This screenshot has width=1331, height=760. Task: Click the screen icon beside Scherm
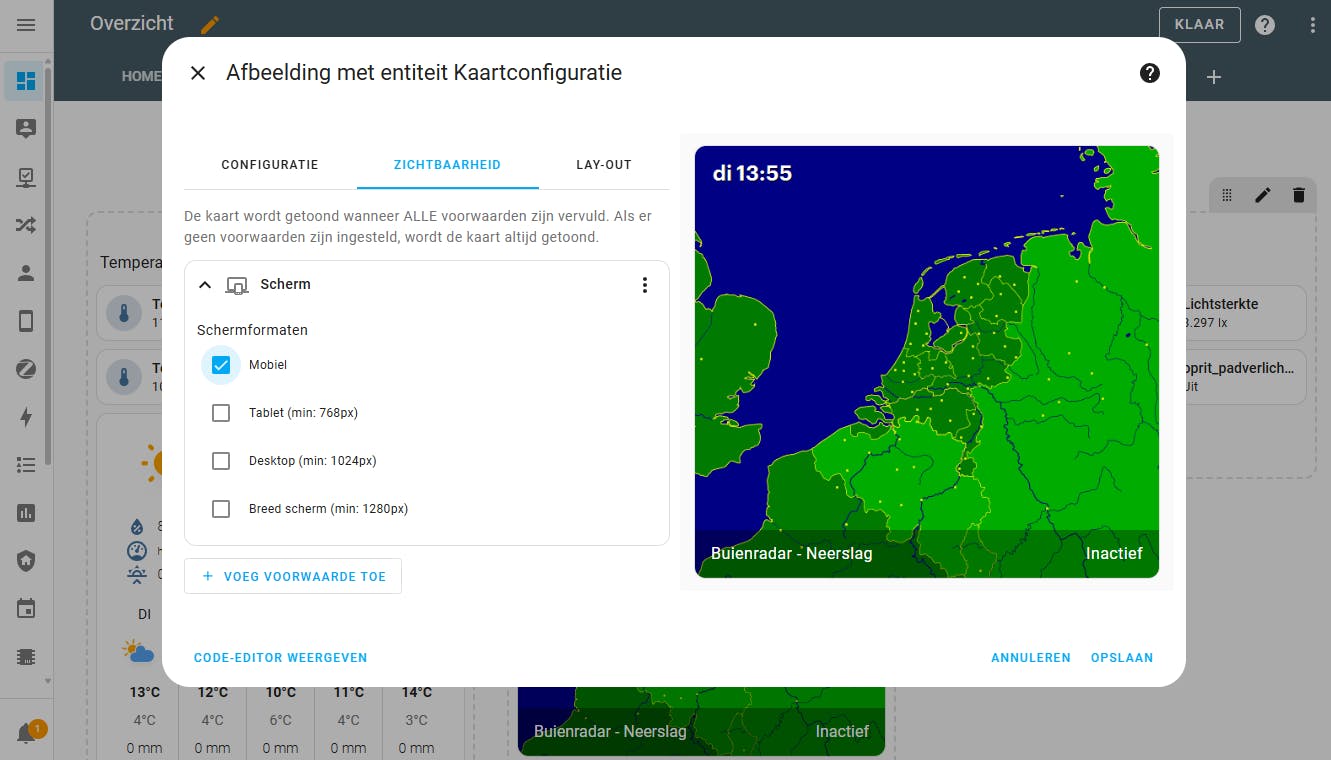(x=237, y=285)
